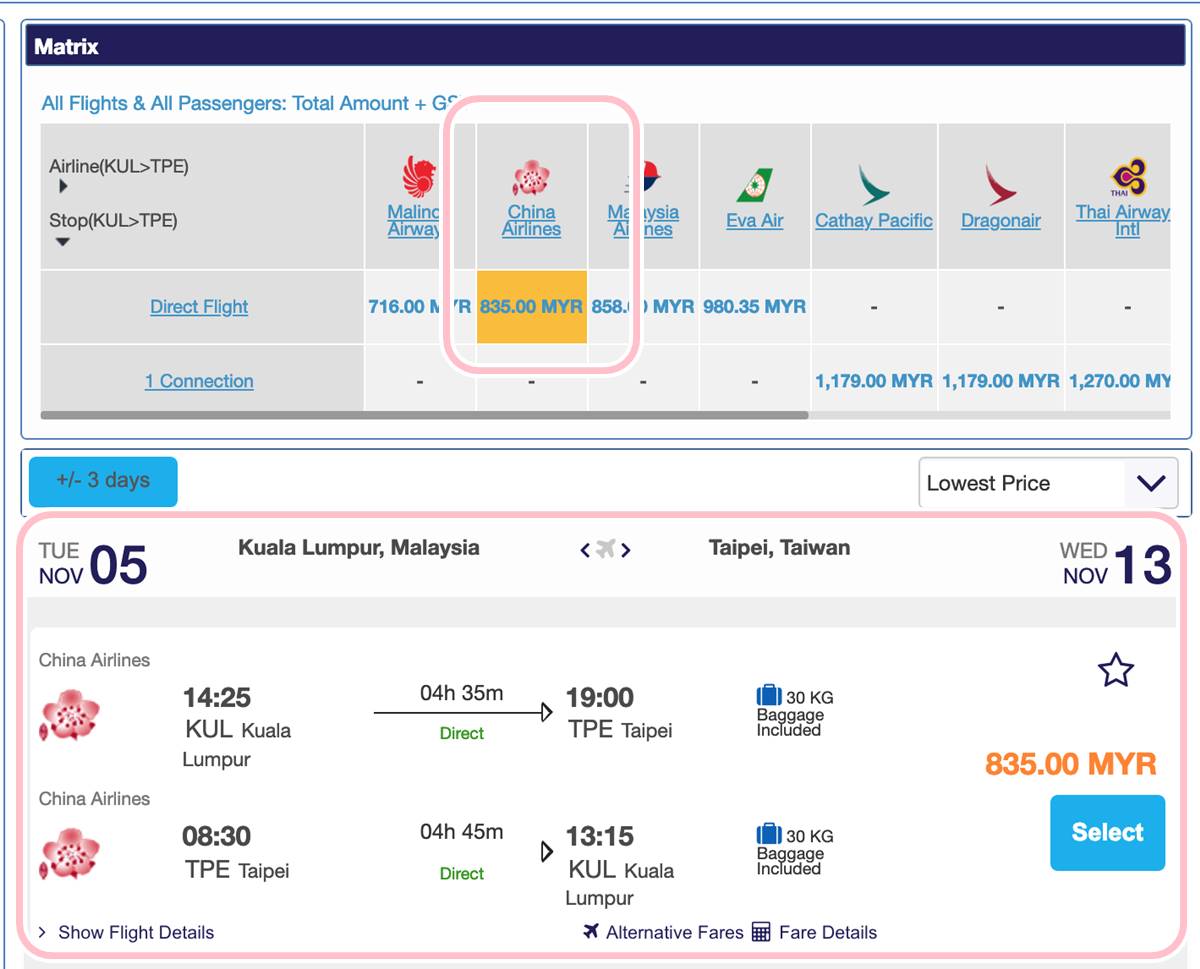Screen dimensions: 1200x969
Task: Pick the highlighted 835.00 MYR matrix cell
Action: coord(532,307)
